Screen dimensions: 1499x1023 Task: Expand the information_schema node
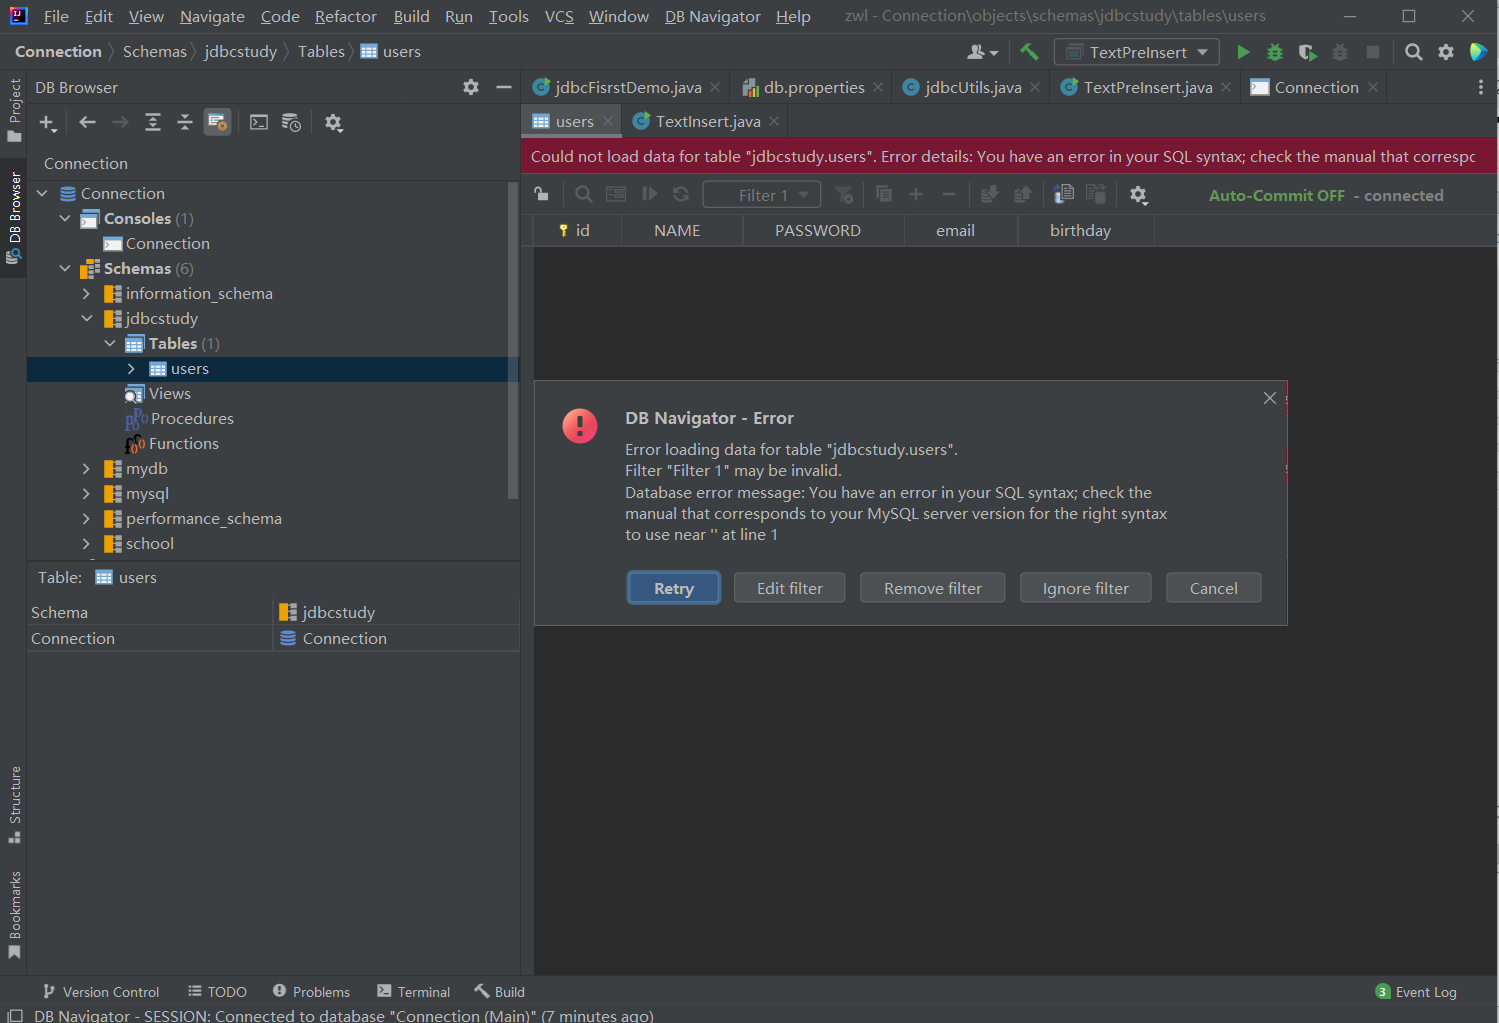(x=86, y=294)
